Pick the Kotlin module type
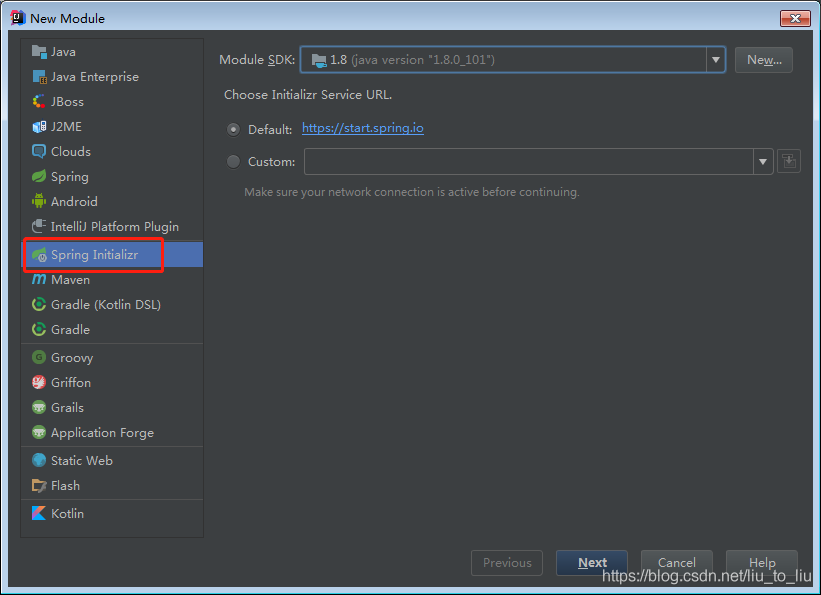Image resolution: width=821 pixels, height=595 pixels. click(112, 513)
